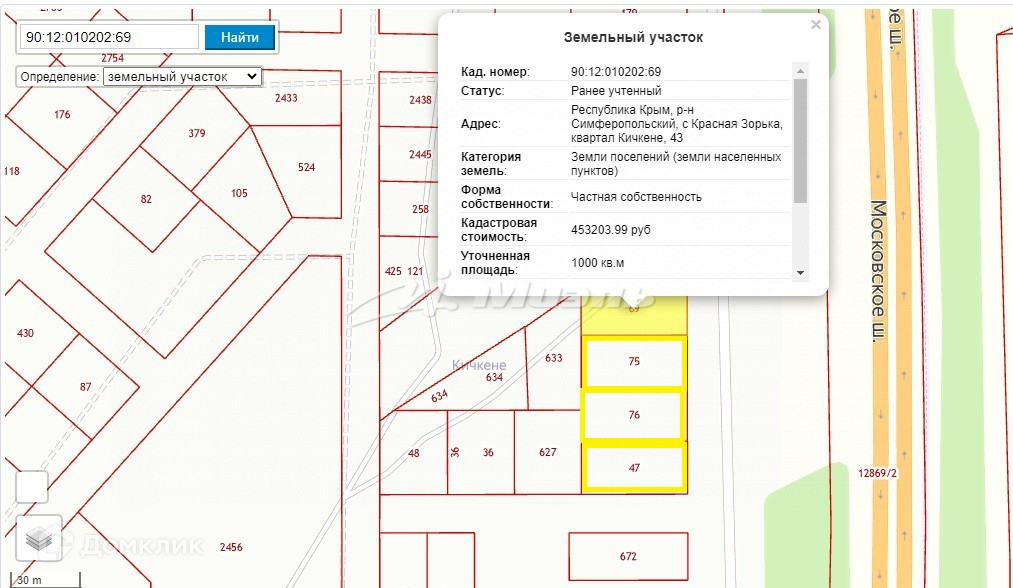1013x588 pixels.
Task: Select parcel 82 on the map
Action: click(x=146, y=199)
